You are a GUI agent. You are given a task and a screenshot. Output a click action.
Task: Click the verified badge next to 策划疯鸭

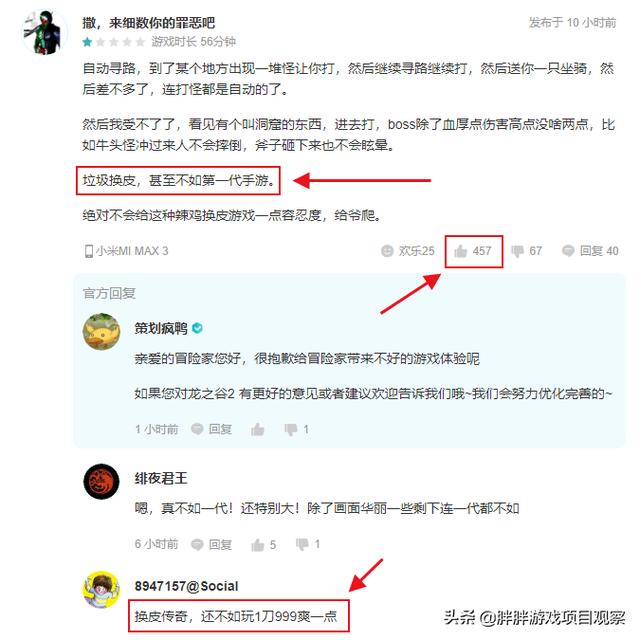197,328
